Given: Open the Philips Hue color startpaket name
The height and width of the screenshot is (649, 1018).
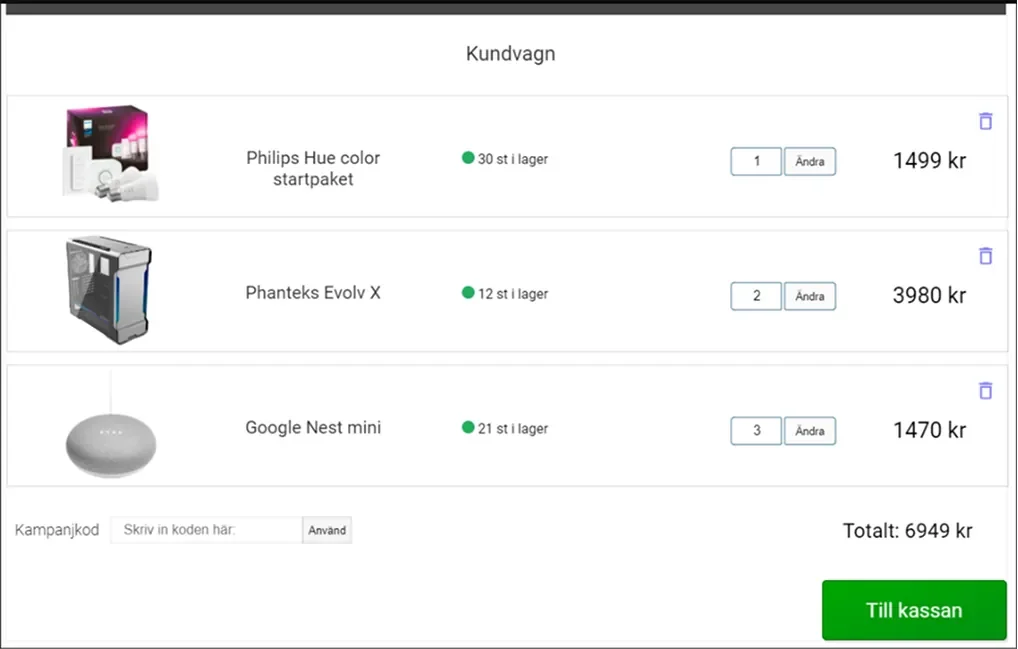Looking at the screenshot, I should [x=313, y=169].
